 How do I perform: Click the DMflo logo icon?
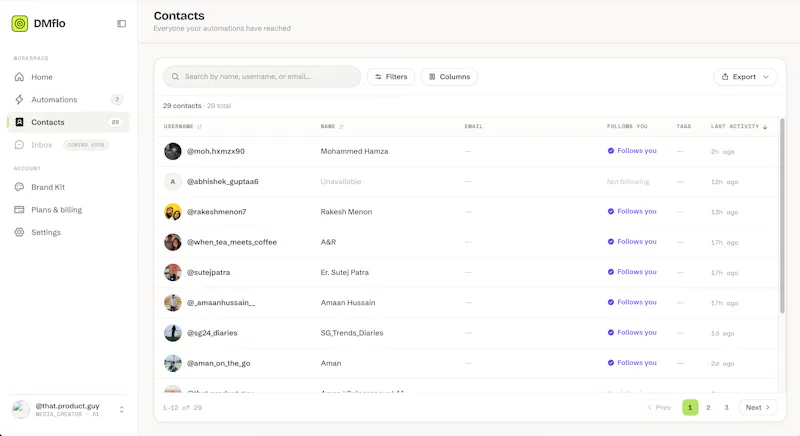pos(20,23)
